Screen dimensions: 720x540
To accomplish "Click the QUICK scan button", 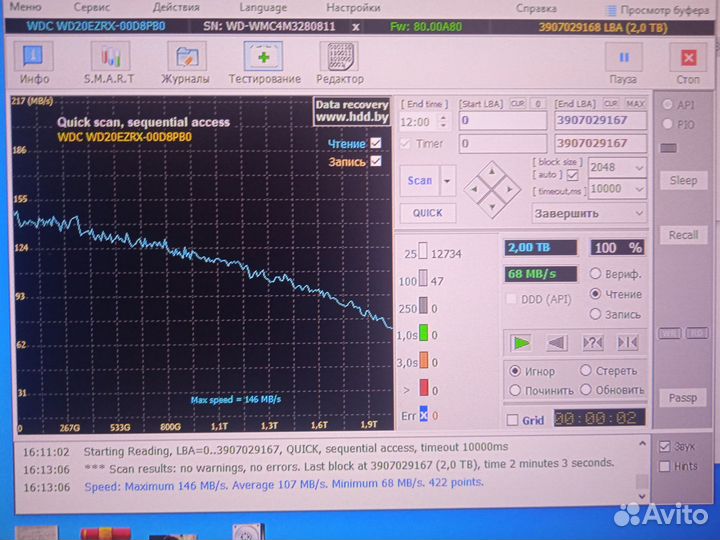I will pos(427,213).
